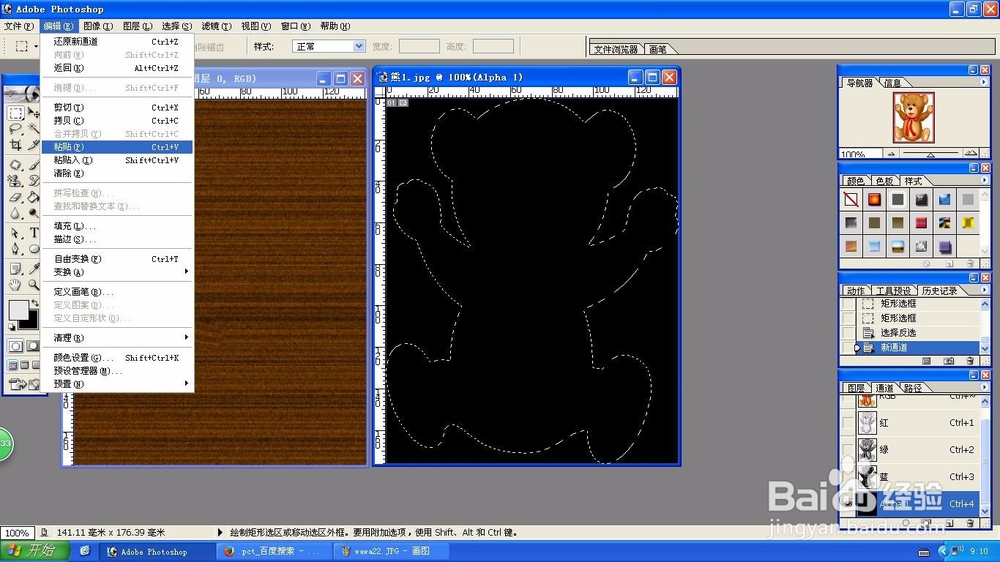The image size is (1000, 562).
Task: Choose 粘贴 (Paste) from Edit menu
Action: 117,147
